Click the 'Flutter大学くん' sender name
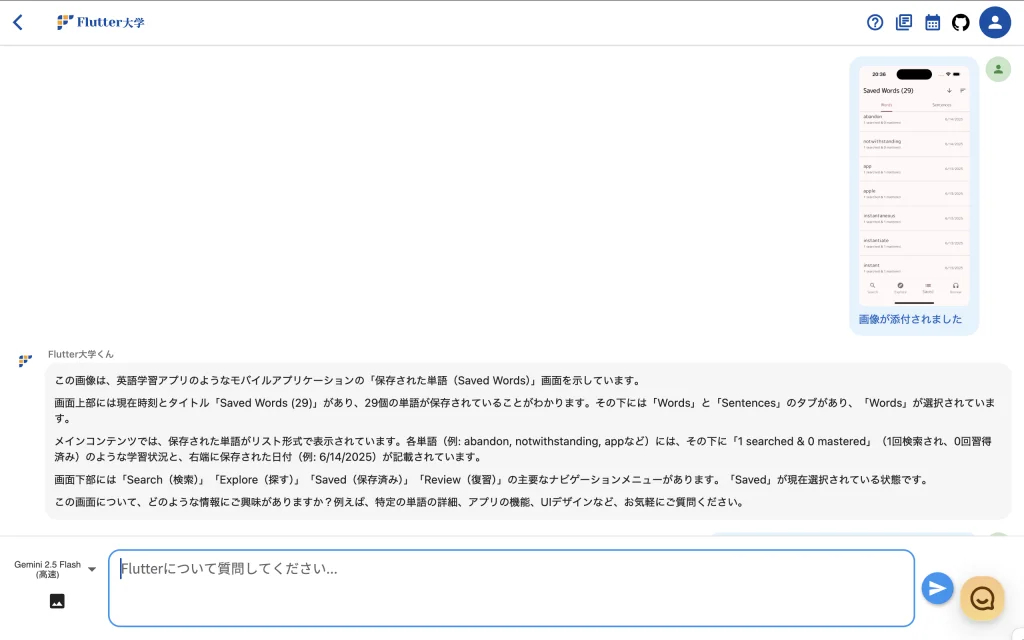Screen dimensions: 1024x640 coord(81,354)
